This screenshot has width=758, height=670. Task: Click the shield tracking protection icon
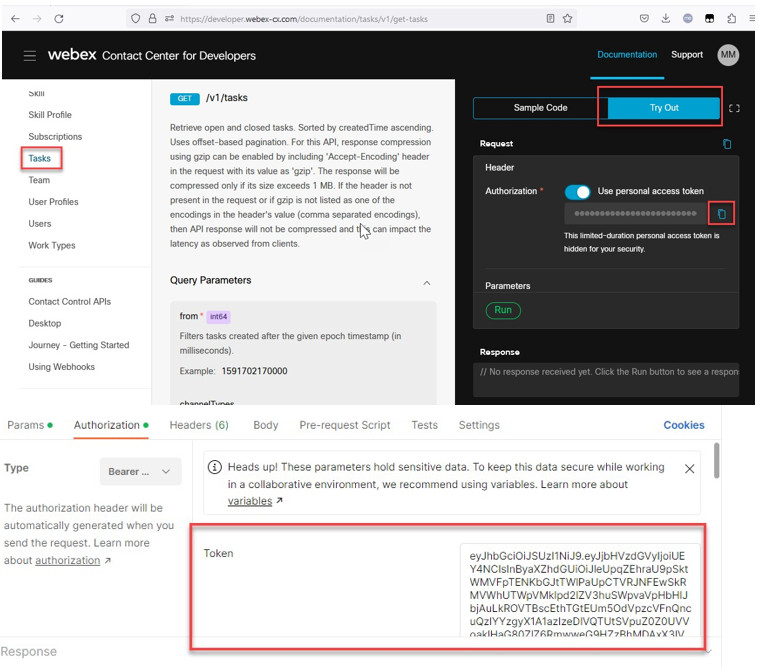pos(135,19)
